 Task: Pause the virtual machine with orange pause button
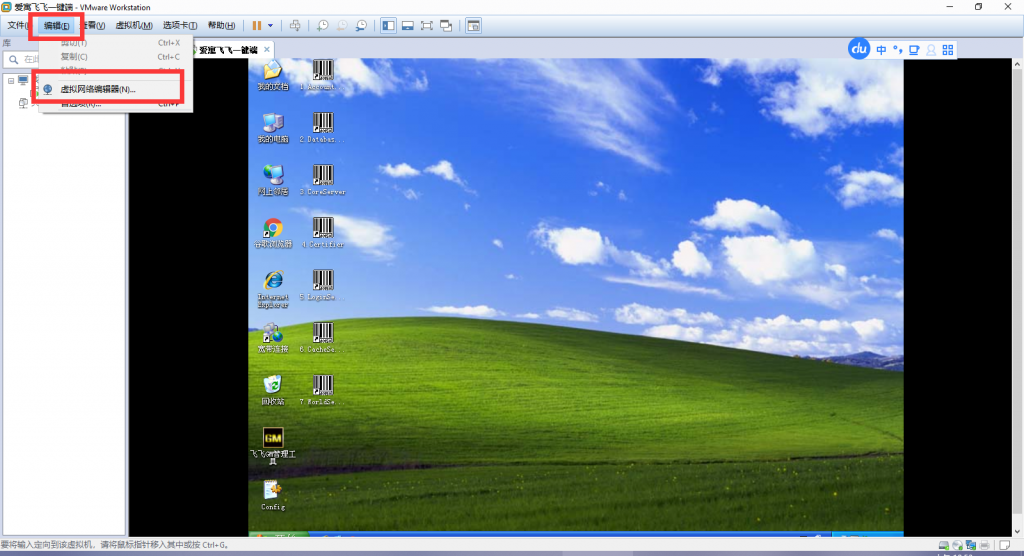tap(257, 25)
